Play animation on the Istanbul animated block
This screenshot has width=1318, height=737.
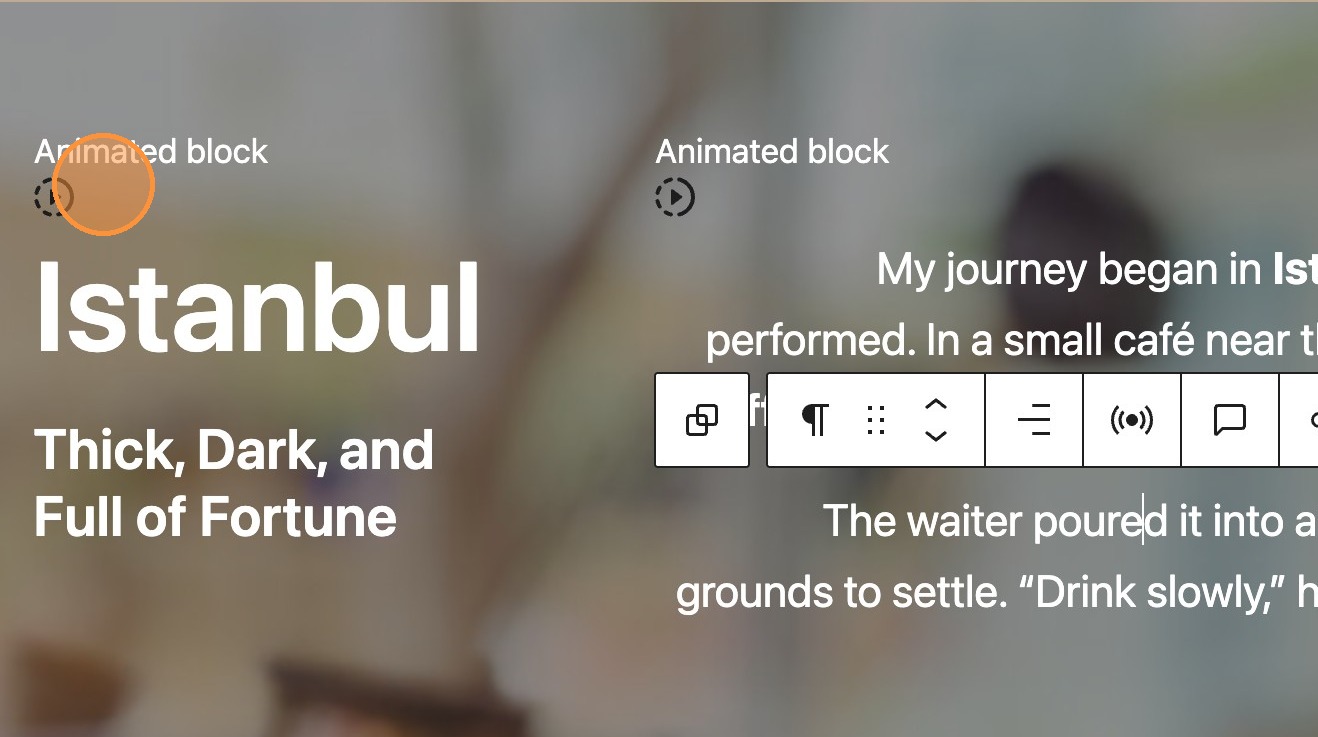coord(52,196)
